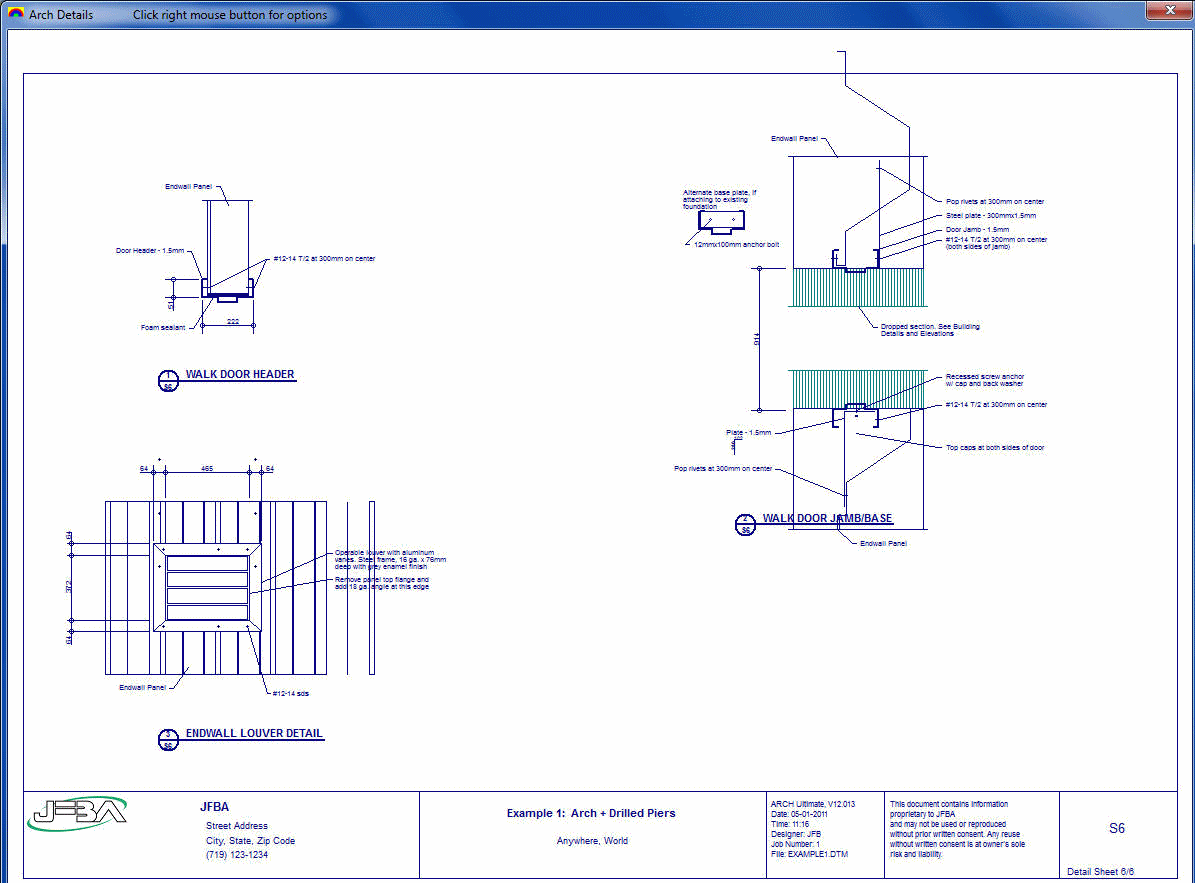
Task: Click the S6 sheet number box
Action: (x=1116, y=828)
